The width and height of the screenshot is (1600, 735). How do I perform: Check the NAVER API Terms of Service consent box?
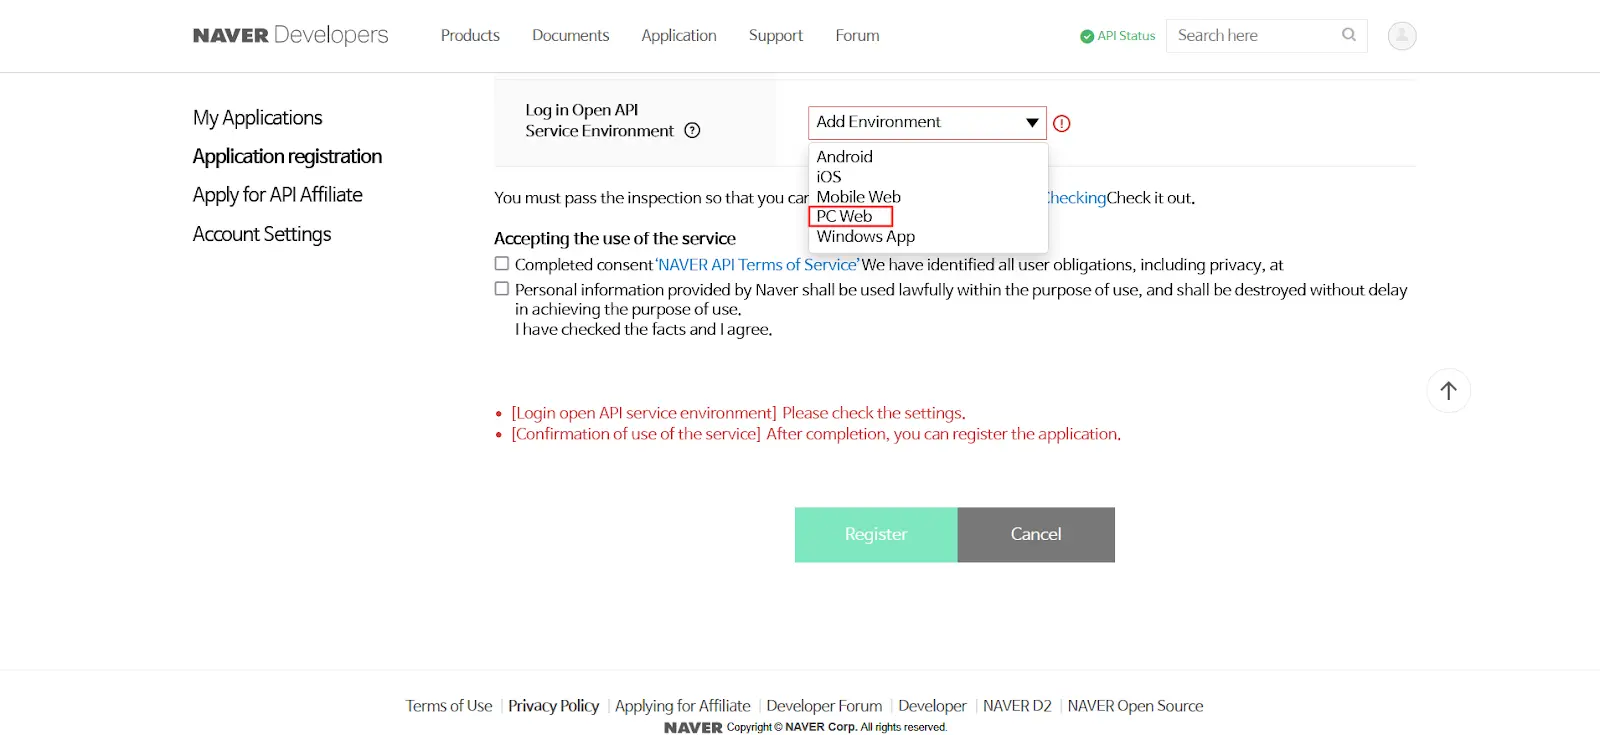[x=502, y=264]
